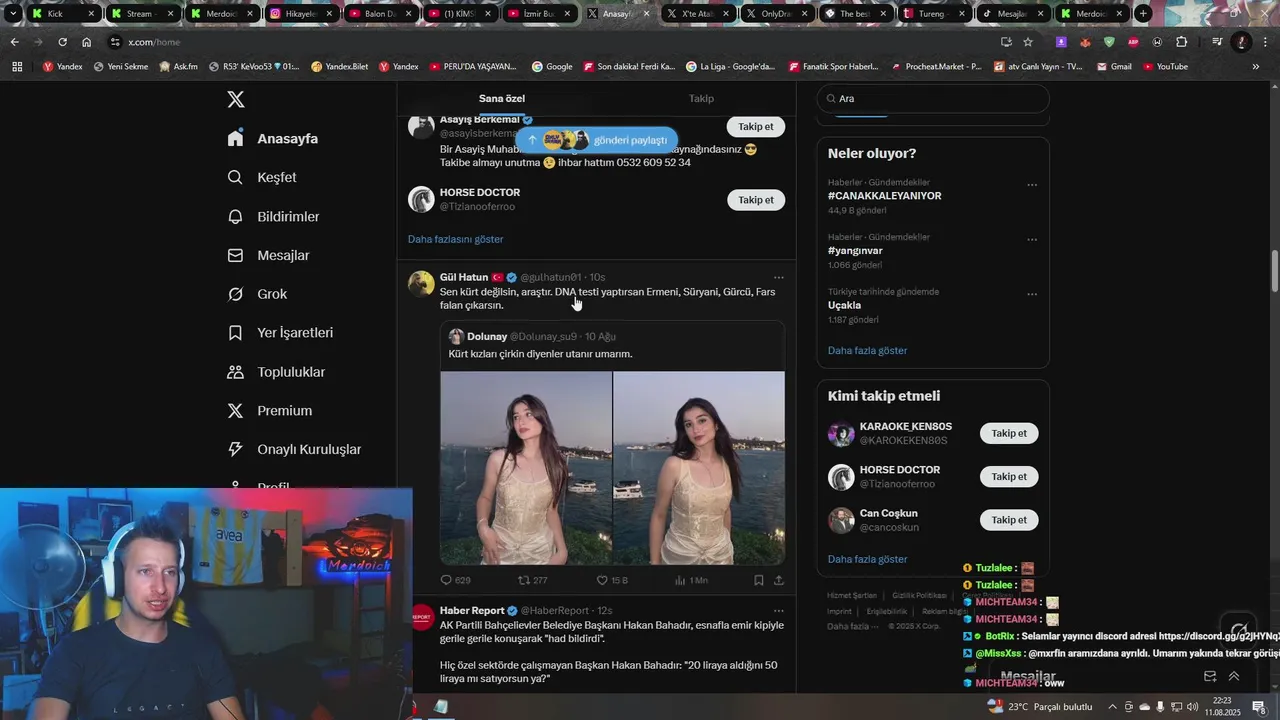Bookmark this page with star icon
The width and height of the screenshot is (1280, 720).
1028,42
